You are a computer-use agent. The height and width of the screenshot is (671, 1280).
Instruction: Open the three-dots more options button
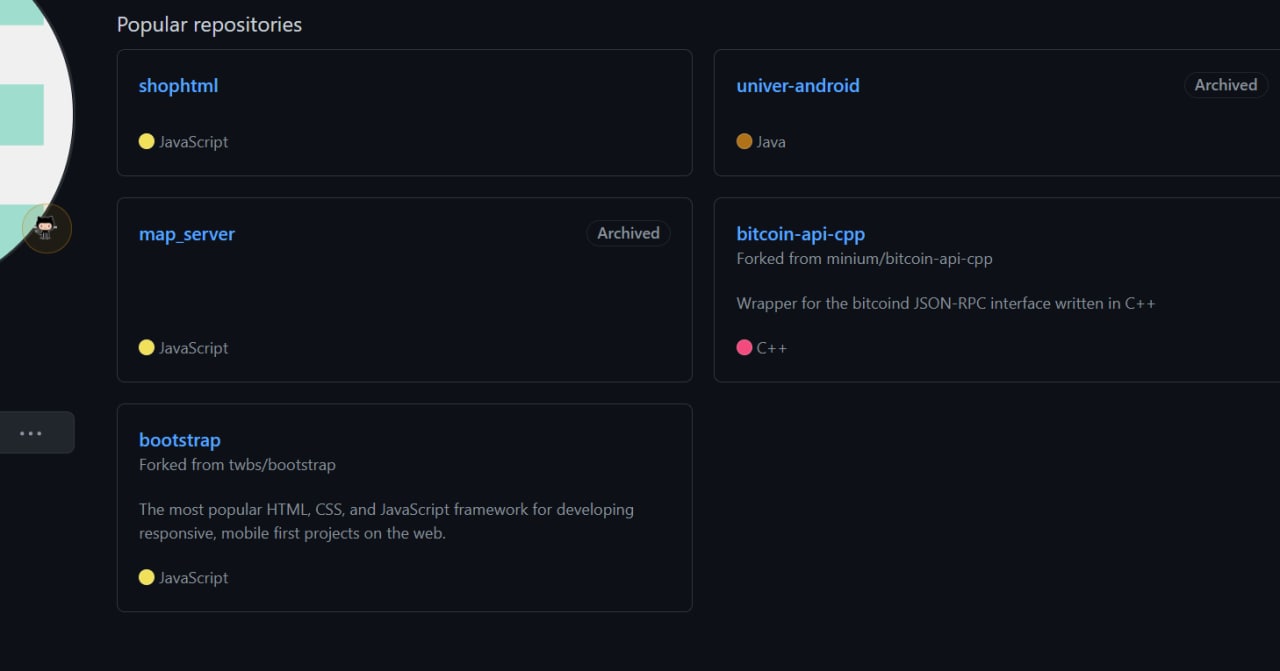[31, 433]
